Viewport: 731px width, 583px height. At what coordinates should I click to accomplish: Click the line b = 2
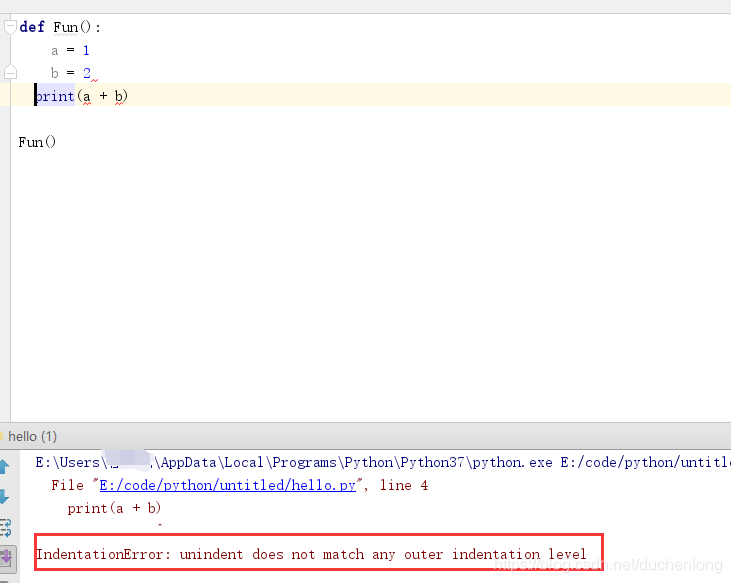click(71, 73)
